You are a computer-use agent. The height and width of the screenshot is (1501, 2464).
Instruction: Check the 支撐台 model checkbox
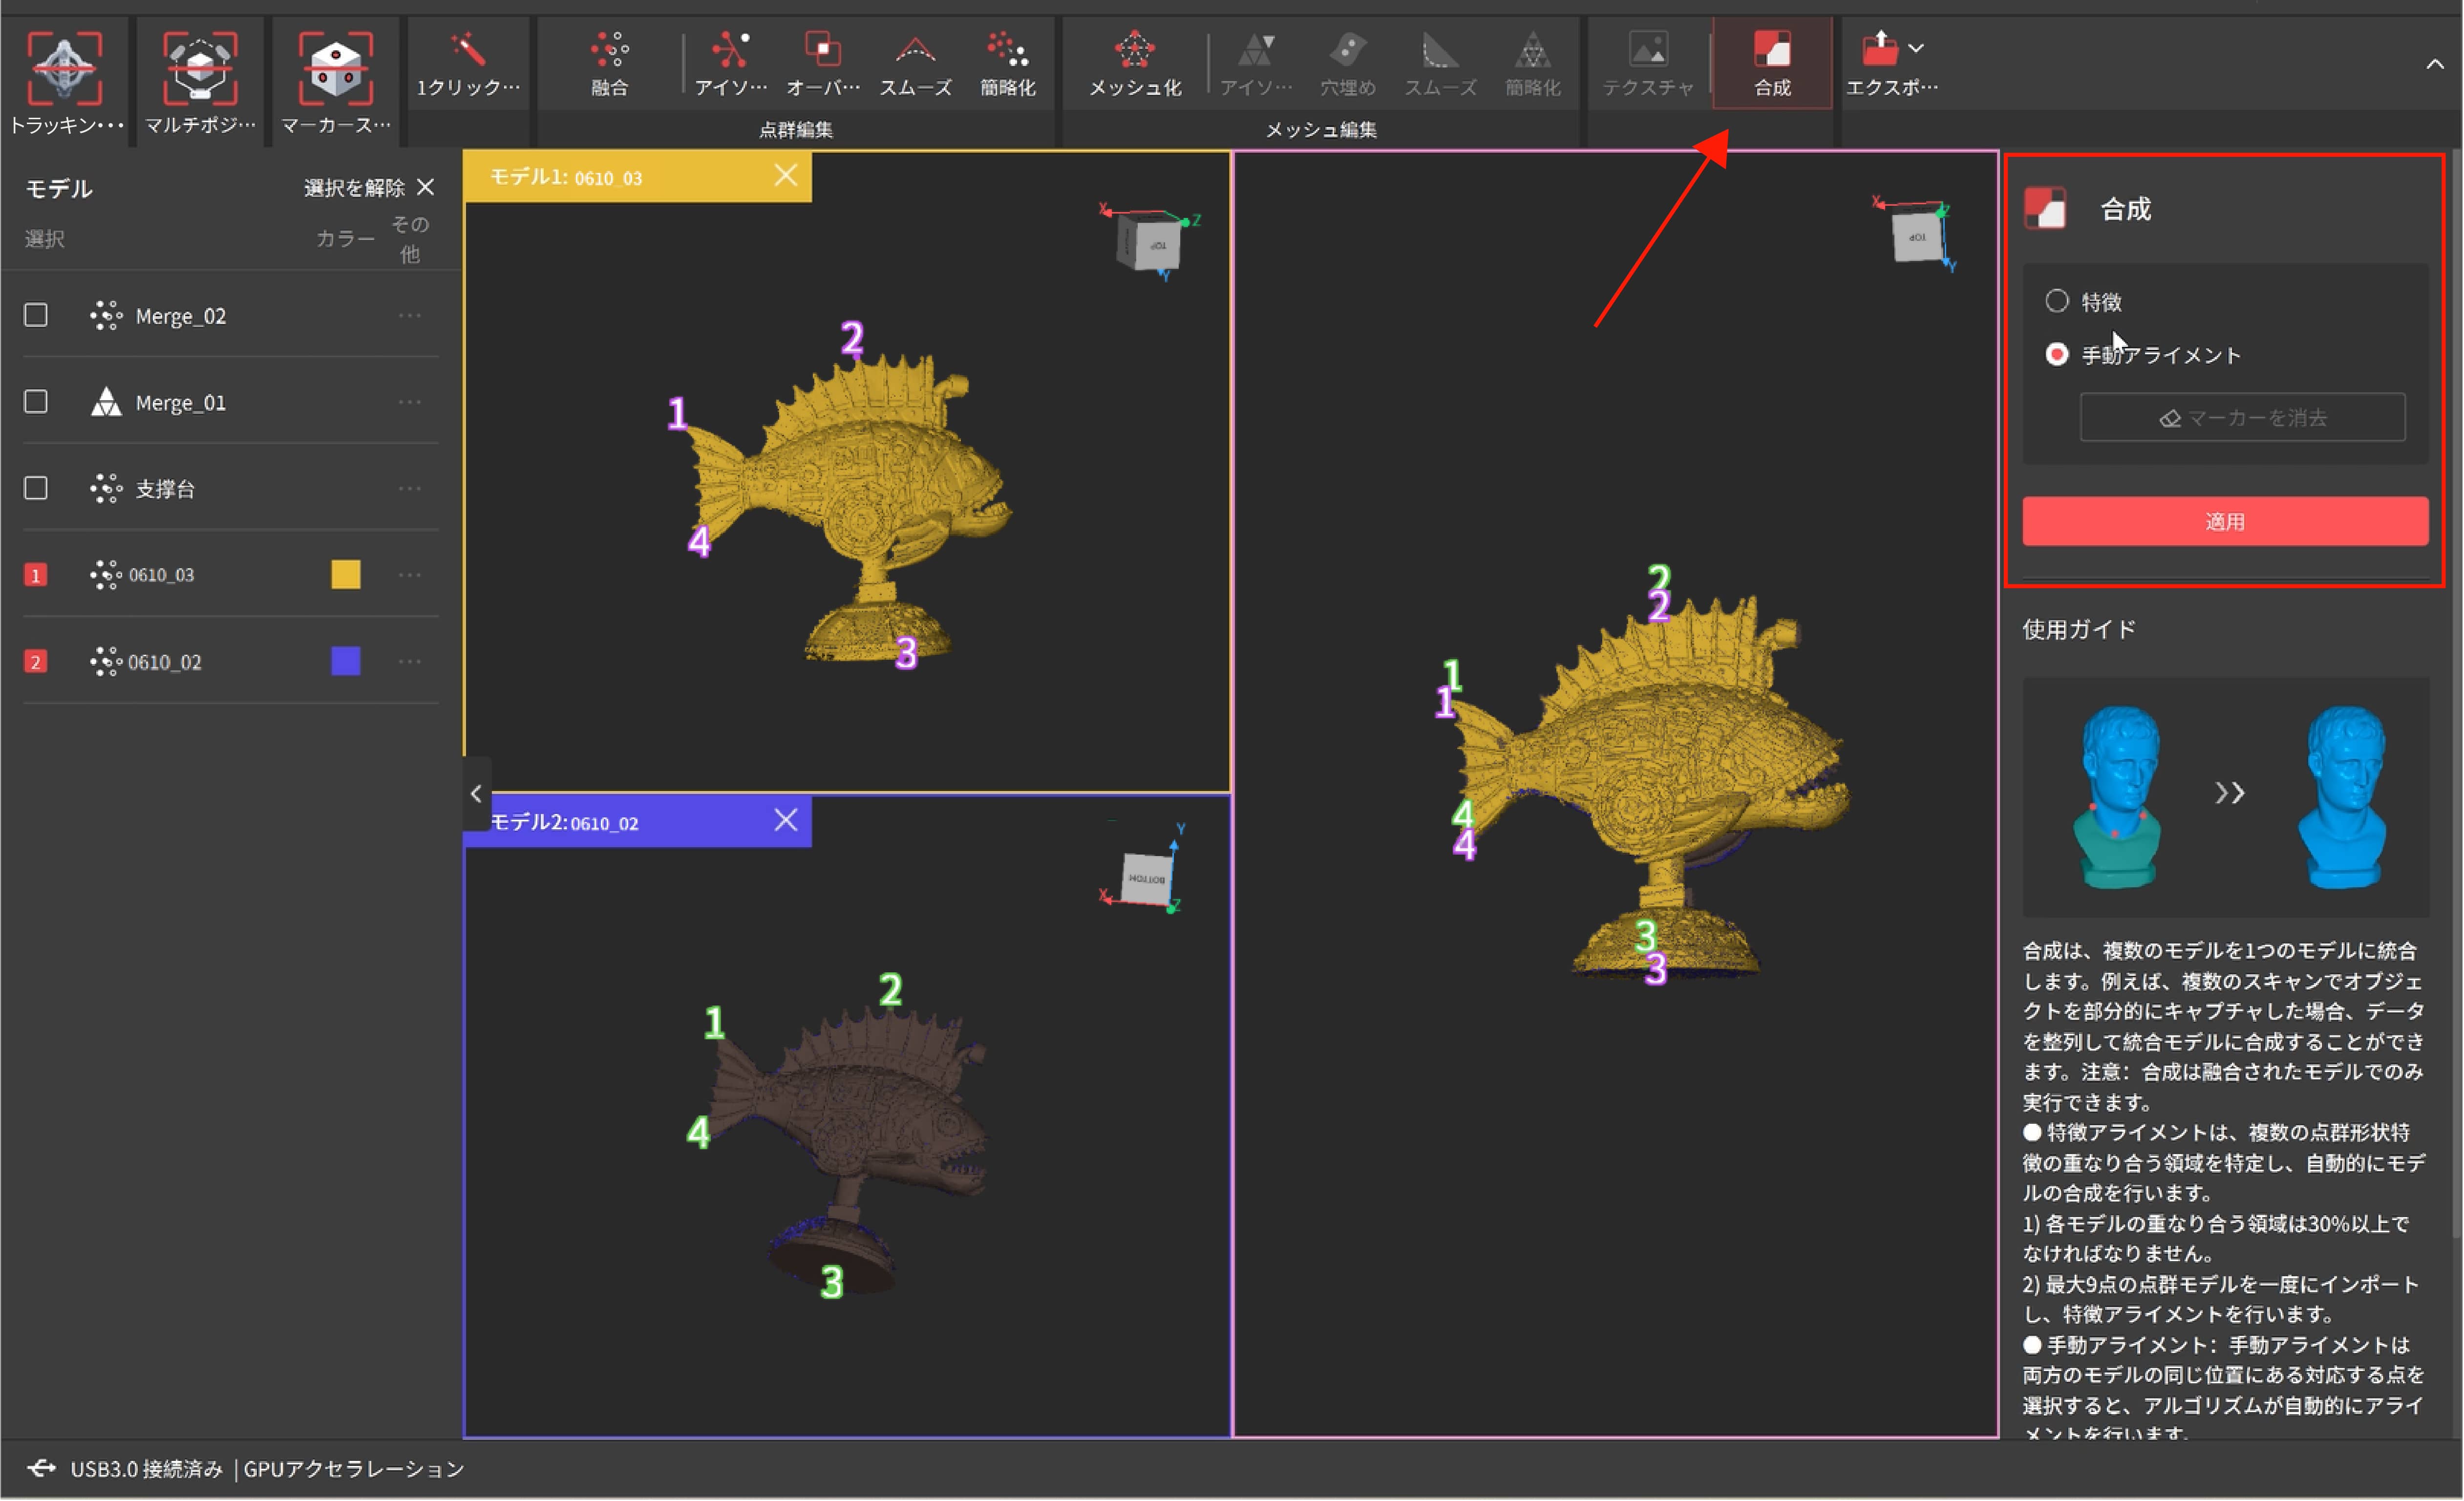[36, 488]
